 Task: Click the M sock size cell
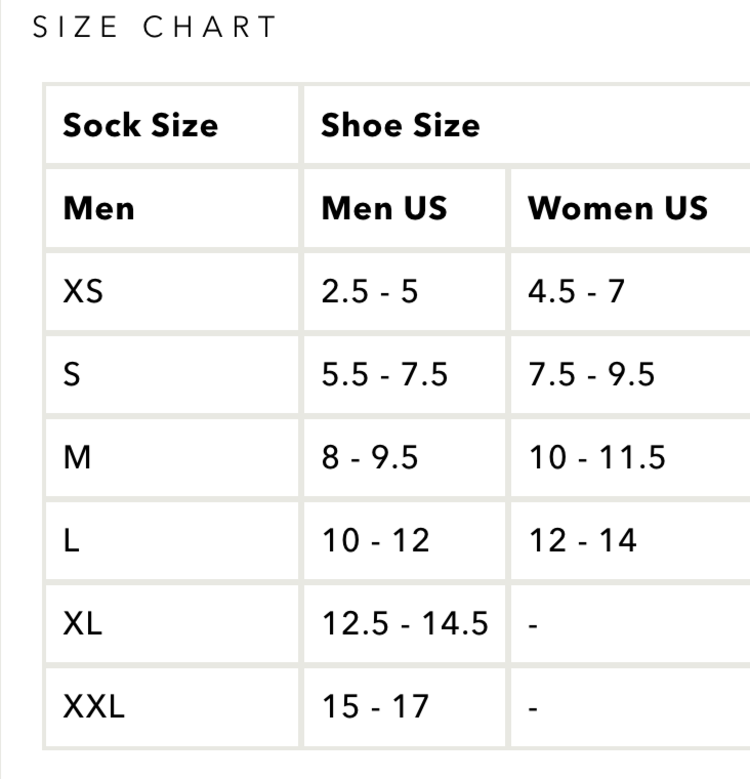click(x=78, y=457)
